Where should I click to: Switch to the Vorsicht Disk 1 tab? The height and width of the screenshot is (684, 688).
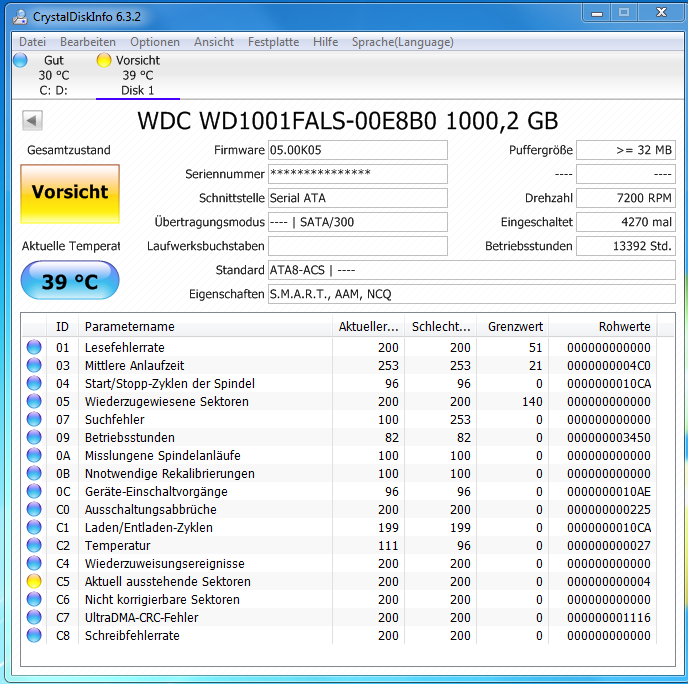[x=137, y=75]
